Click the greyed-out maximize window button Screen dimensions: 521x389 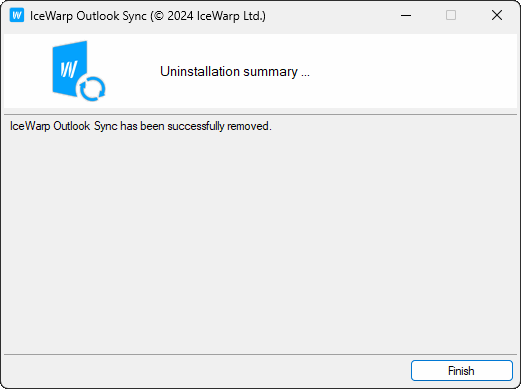pos(451,15)
